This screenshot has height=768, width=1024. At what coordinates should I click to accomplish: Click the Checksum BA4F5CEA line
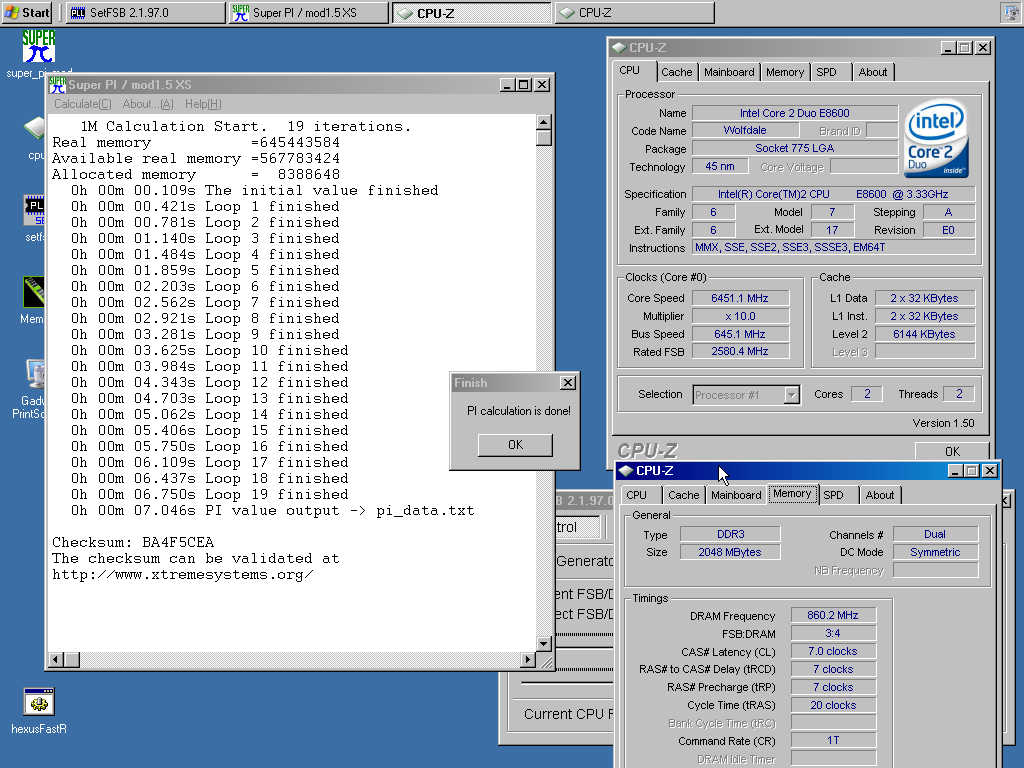[x=133, y=543]
